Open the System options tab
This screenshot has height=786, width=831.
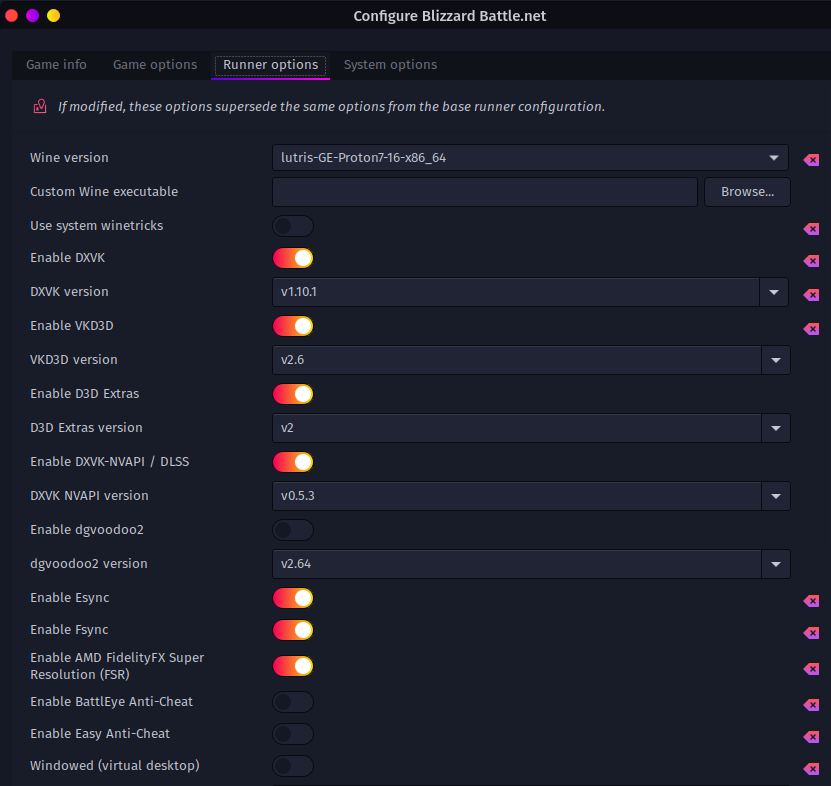(391, 65)
